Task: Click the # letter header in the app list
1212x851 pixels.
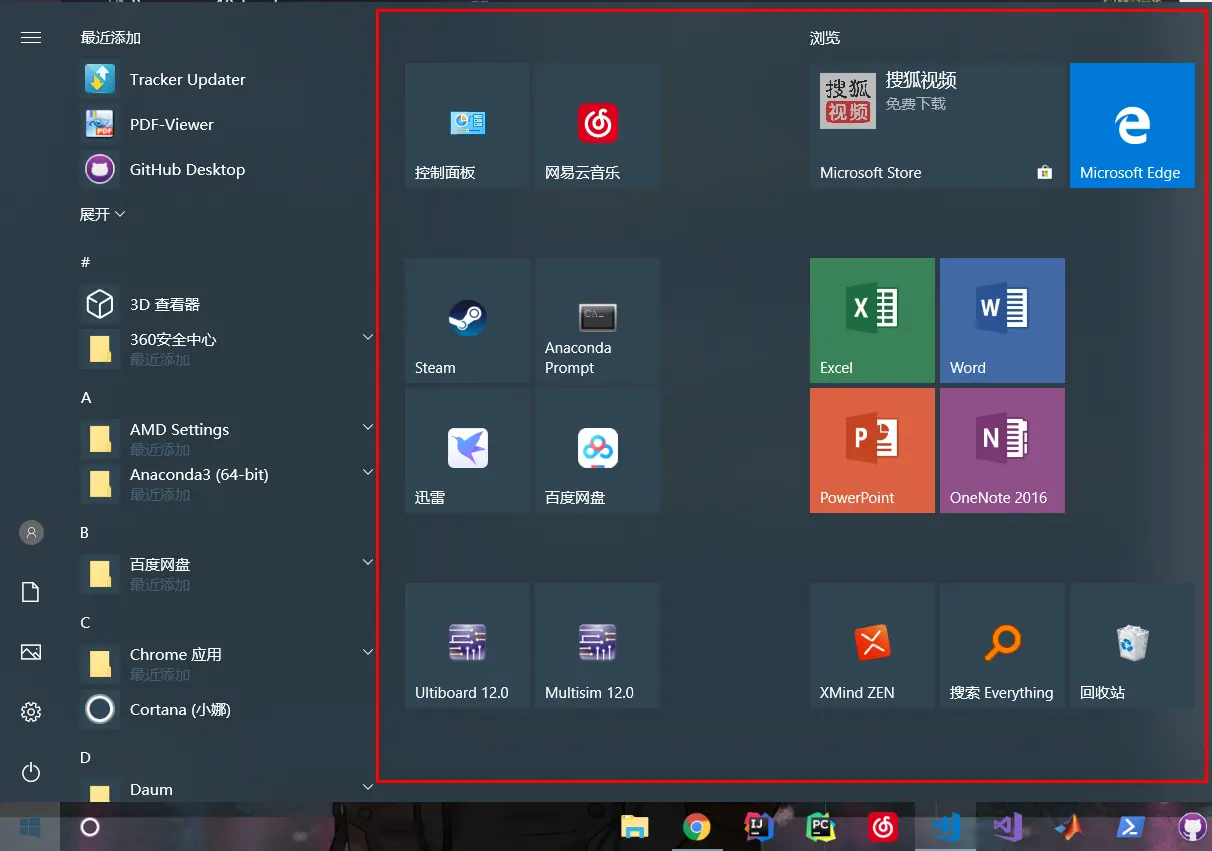Action: [x=85, y=262]
